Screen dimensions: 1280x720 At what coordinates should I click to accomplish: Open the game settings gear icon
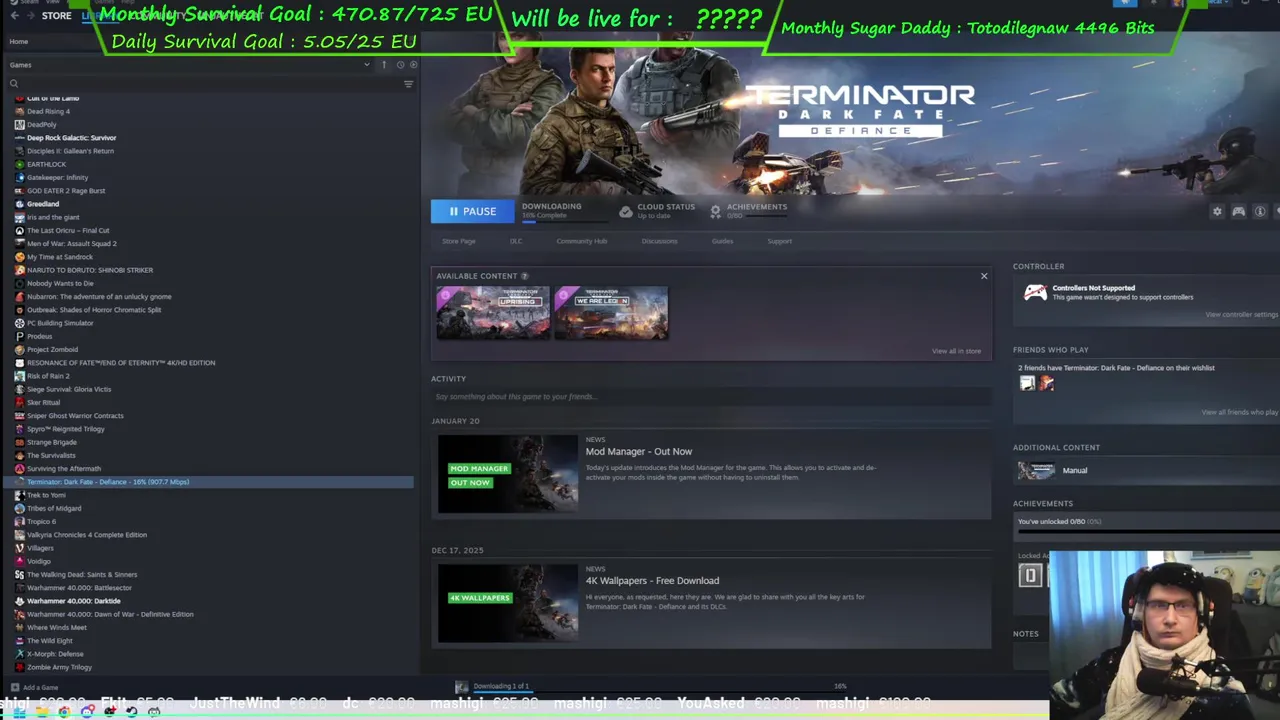(1217, 211)
